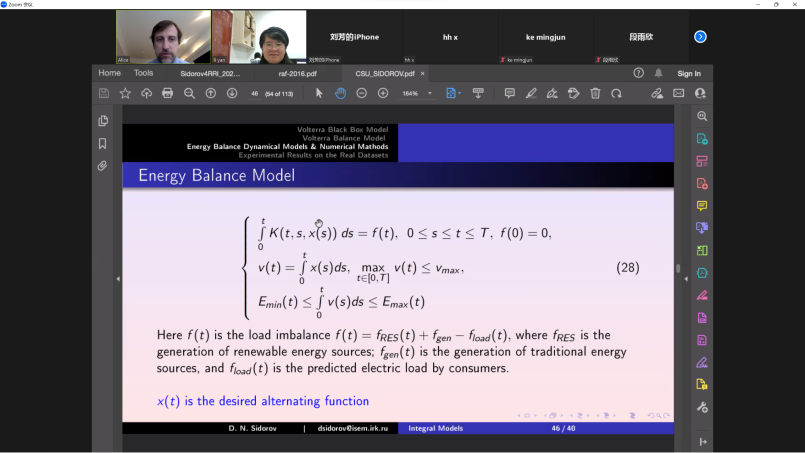Screen dimensions: 805x453
Task: Open the attachments paperclip panel
Action: pos(103,166)
